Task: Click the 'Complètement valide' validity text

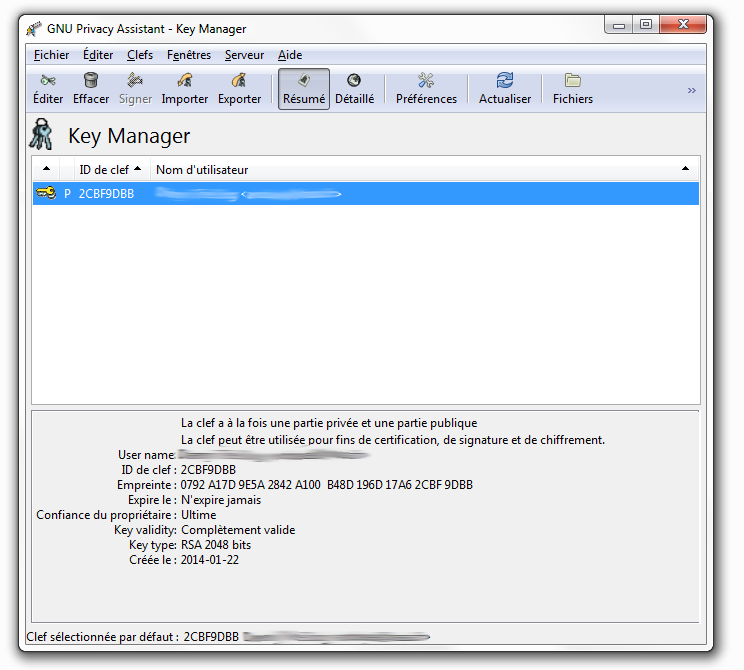Action: coord(238,530)
